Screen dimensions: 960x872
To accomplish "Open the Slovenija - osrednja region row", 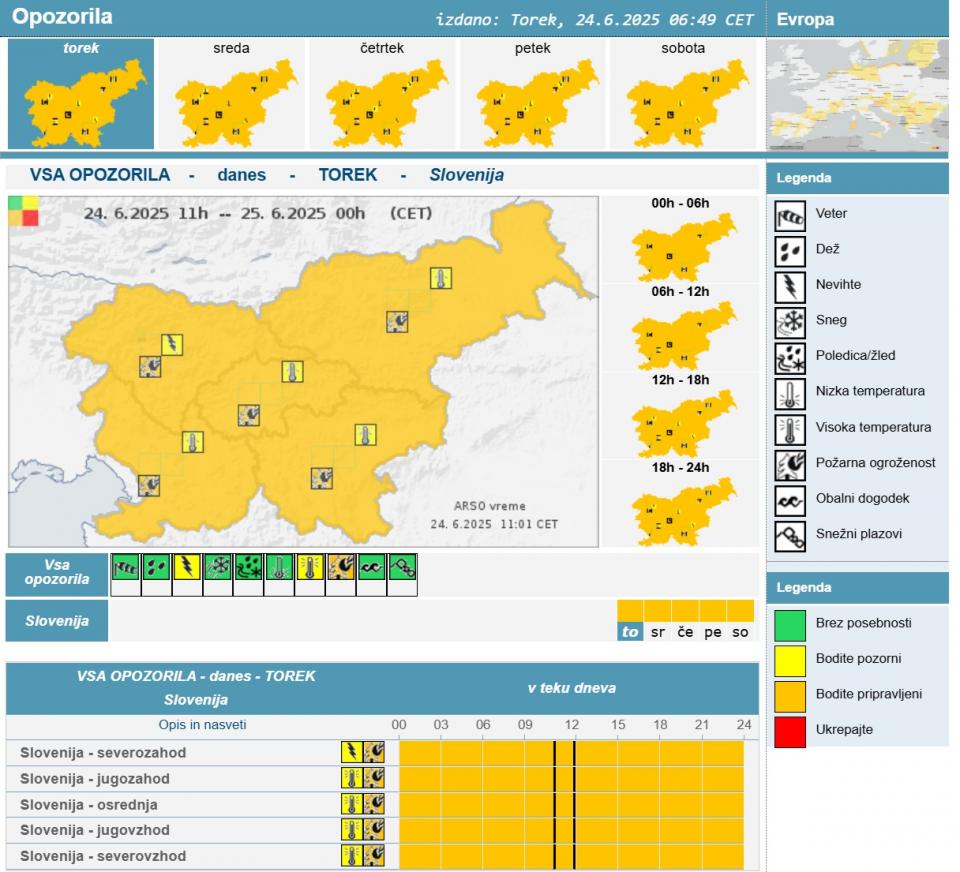I will [89, 805].
